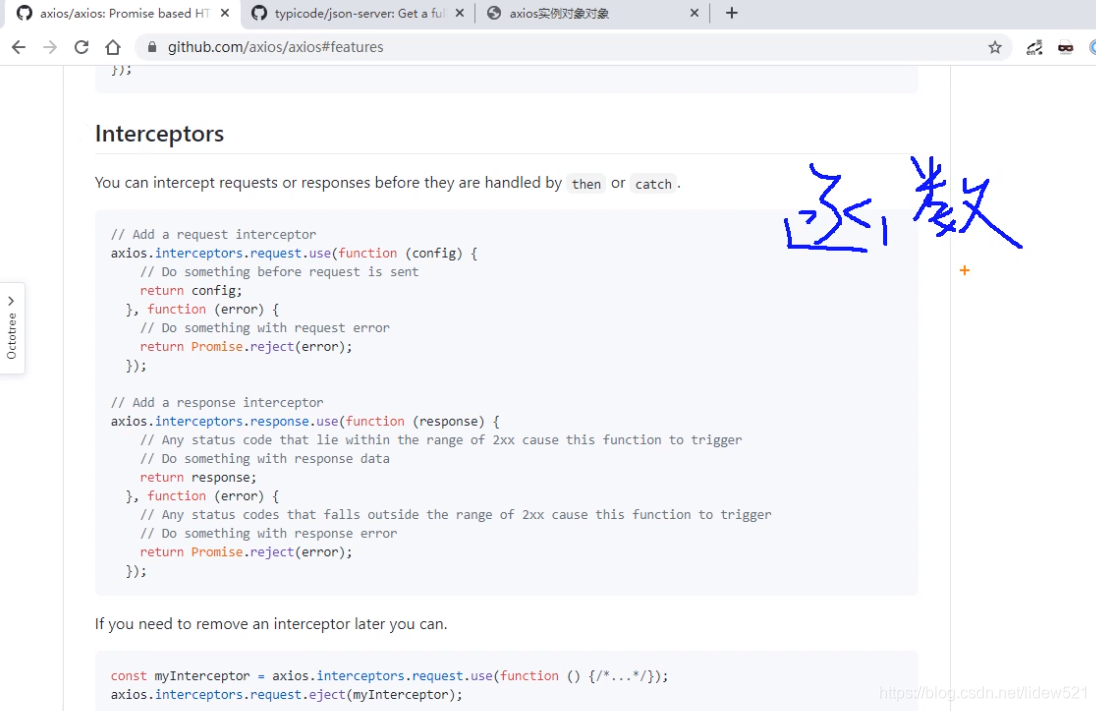Reload the current GitHub page
This screenshot has width=1096, height=711.
(81, 47)
